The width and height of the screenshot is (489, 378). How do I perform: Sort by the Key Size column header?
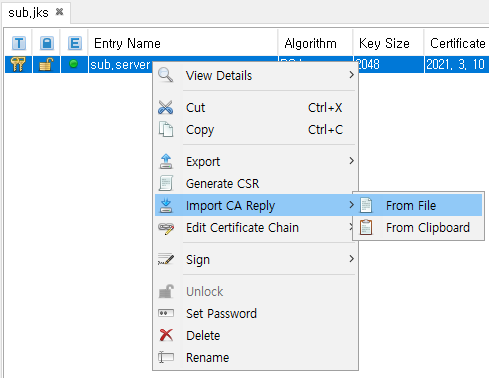[388, 43]
